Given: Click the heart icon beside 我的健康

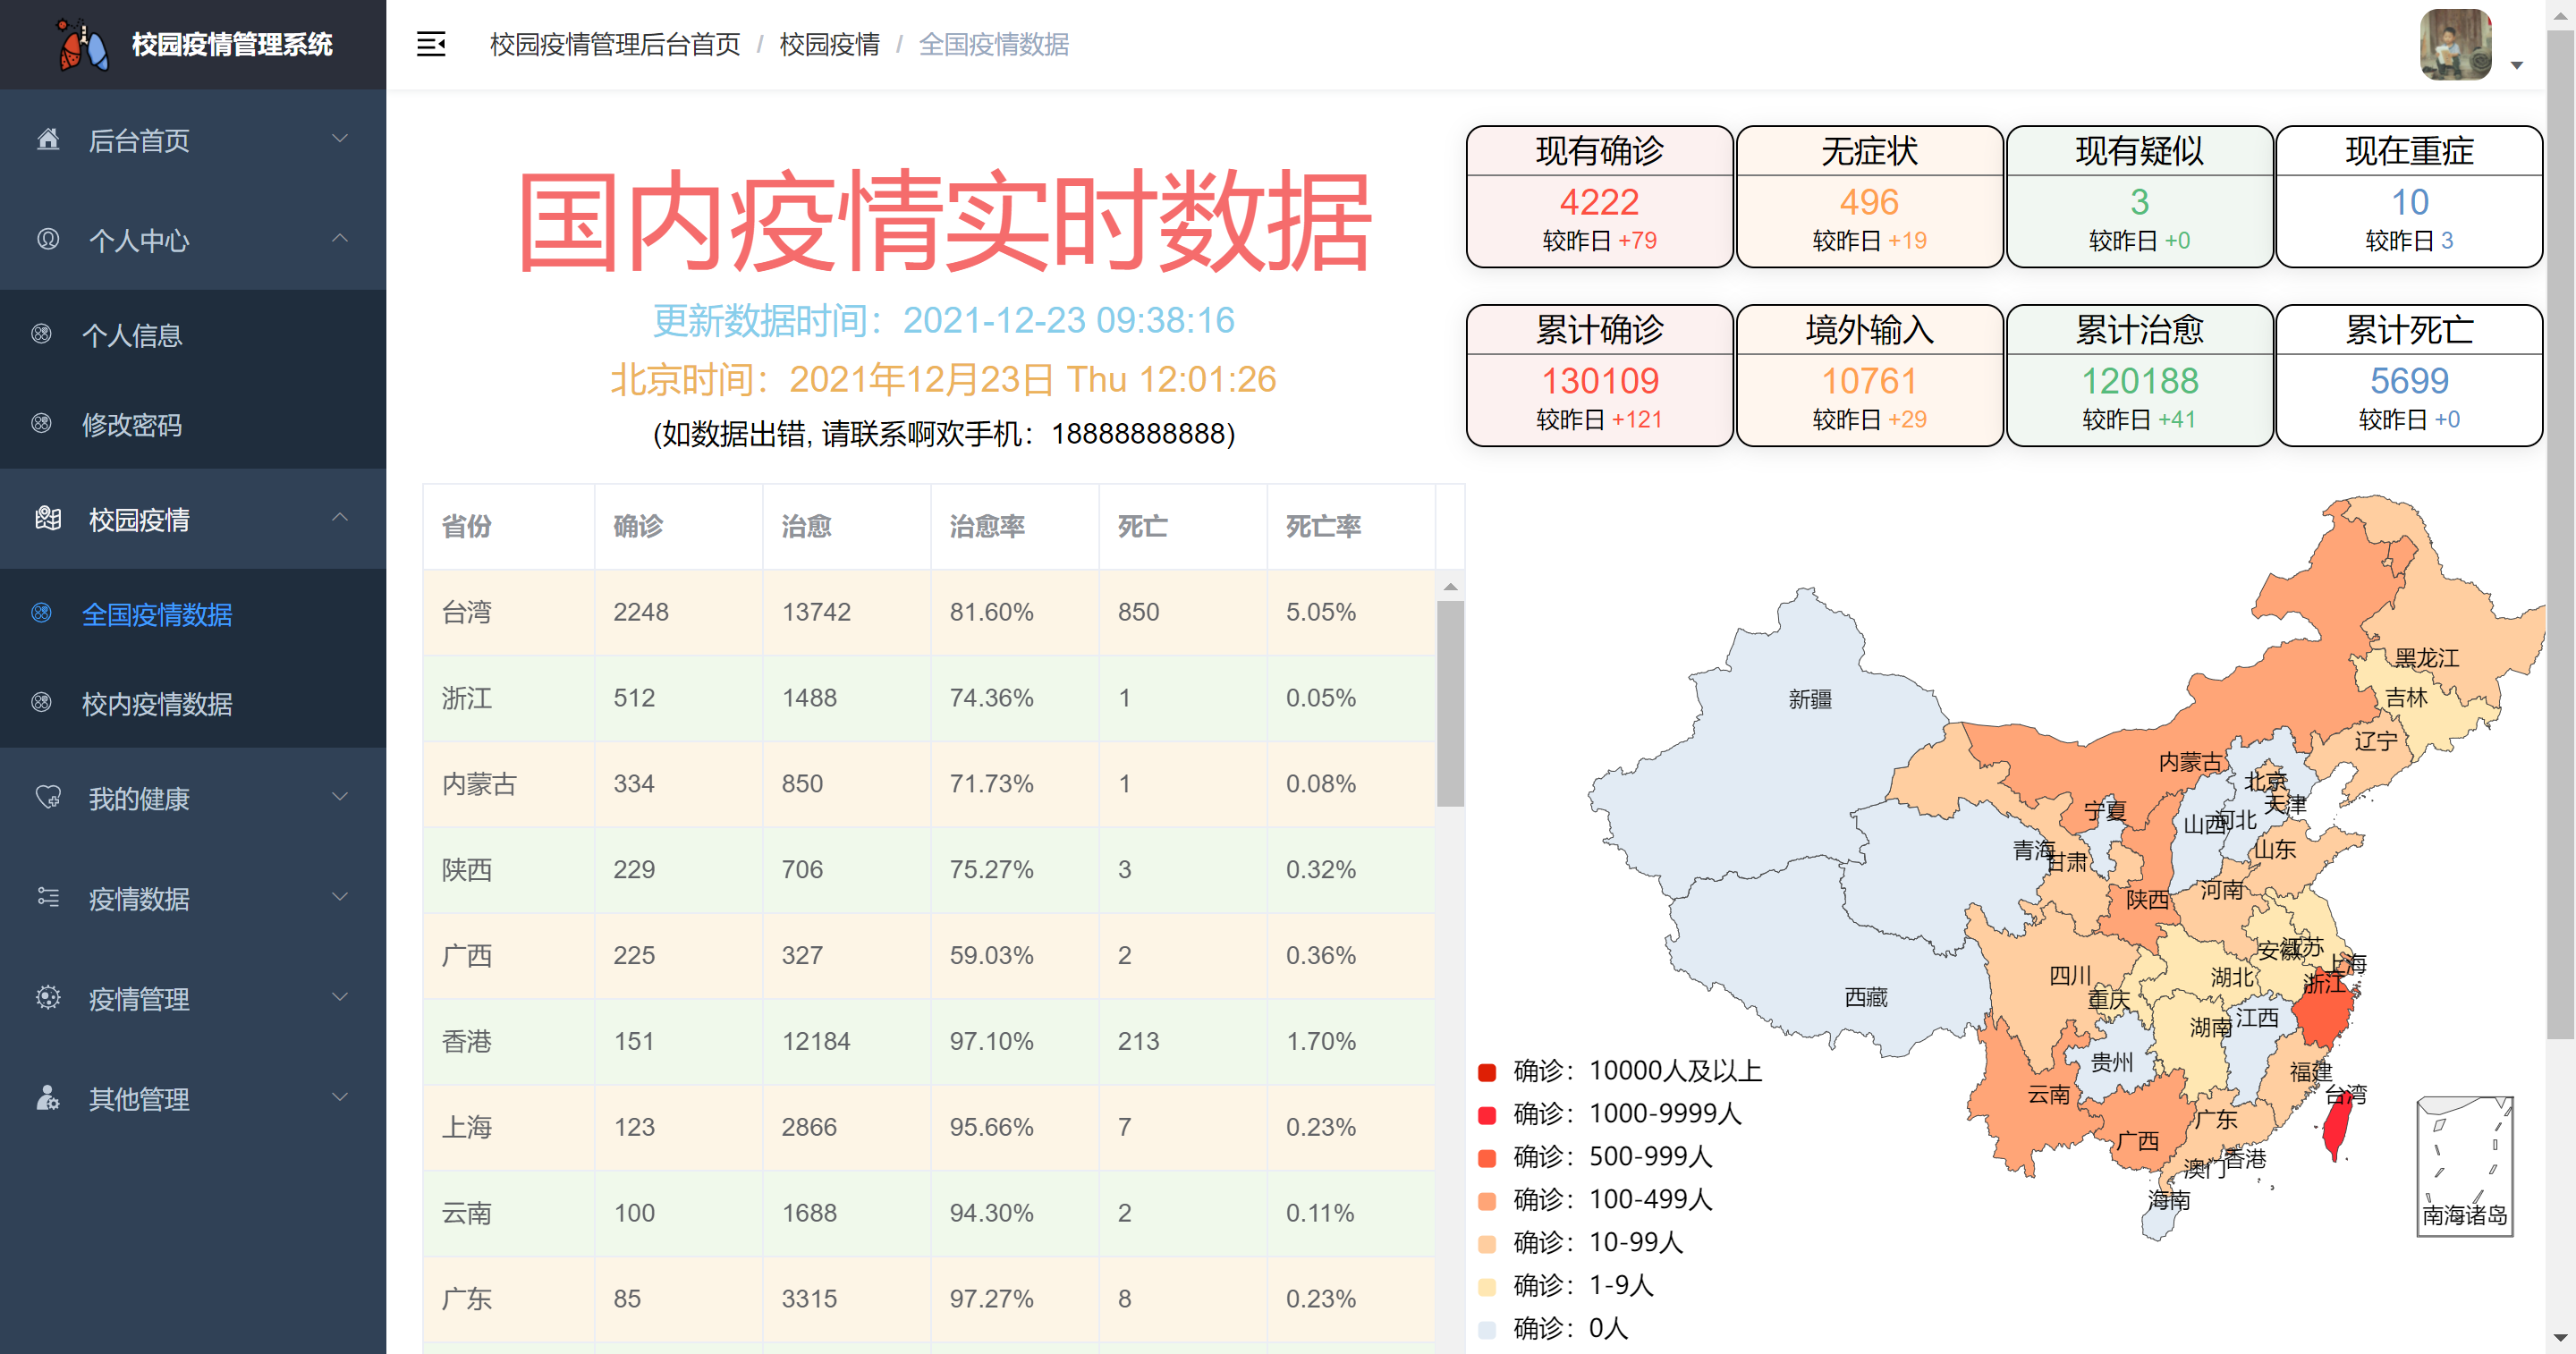Looking at the screenshot, I should coord(48,797).
